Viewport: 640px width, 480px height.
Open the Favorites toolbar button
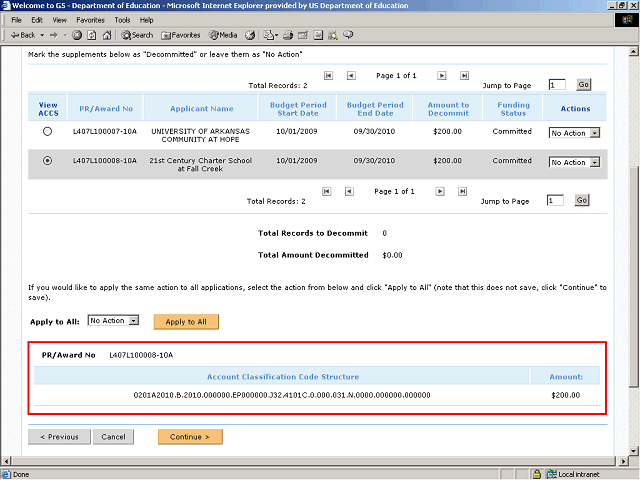pyautogui.click(x=180, y=35)
